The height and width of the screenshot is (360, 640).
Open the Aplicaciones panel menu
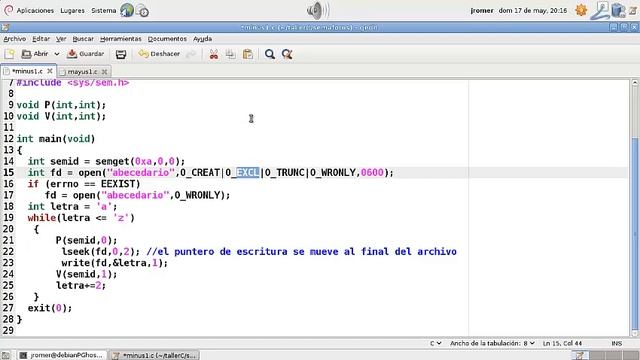click(35, 10)
